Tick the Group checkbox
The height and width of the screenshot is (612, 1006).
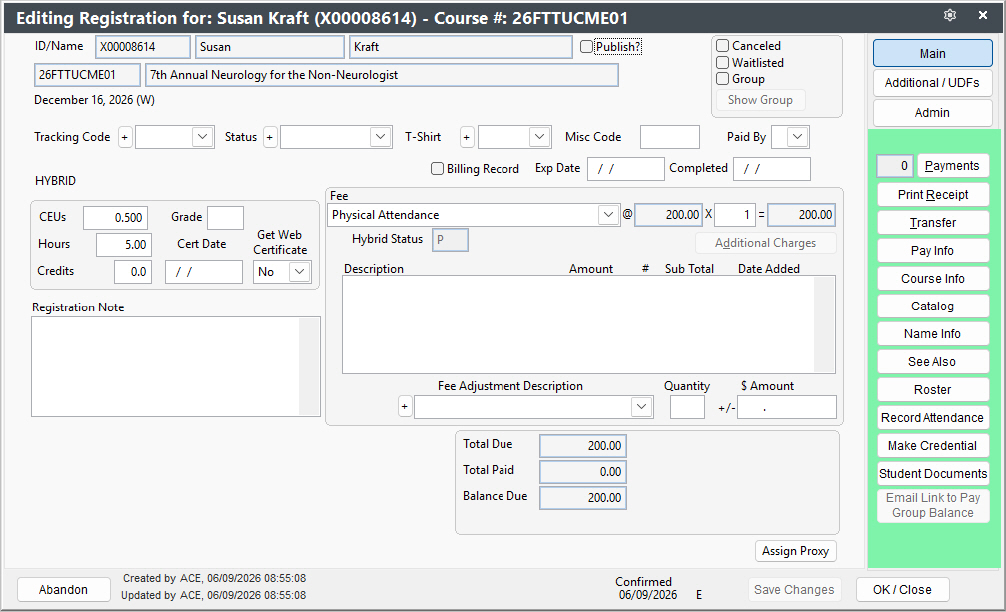[722, 79]
